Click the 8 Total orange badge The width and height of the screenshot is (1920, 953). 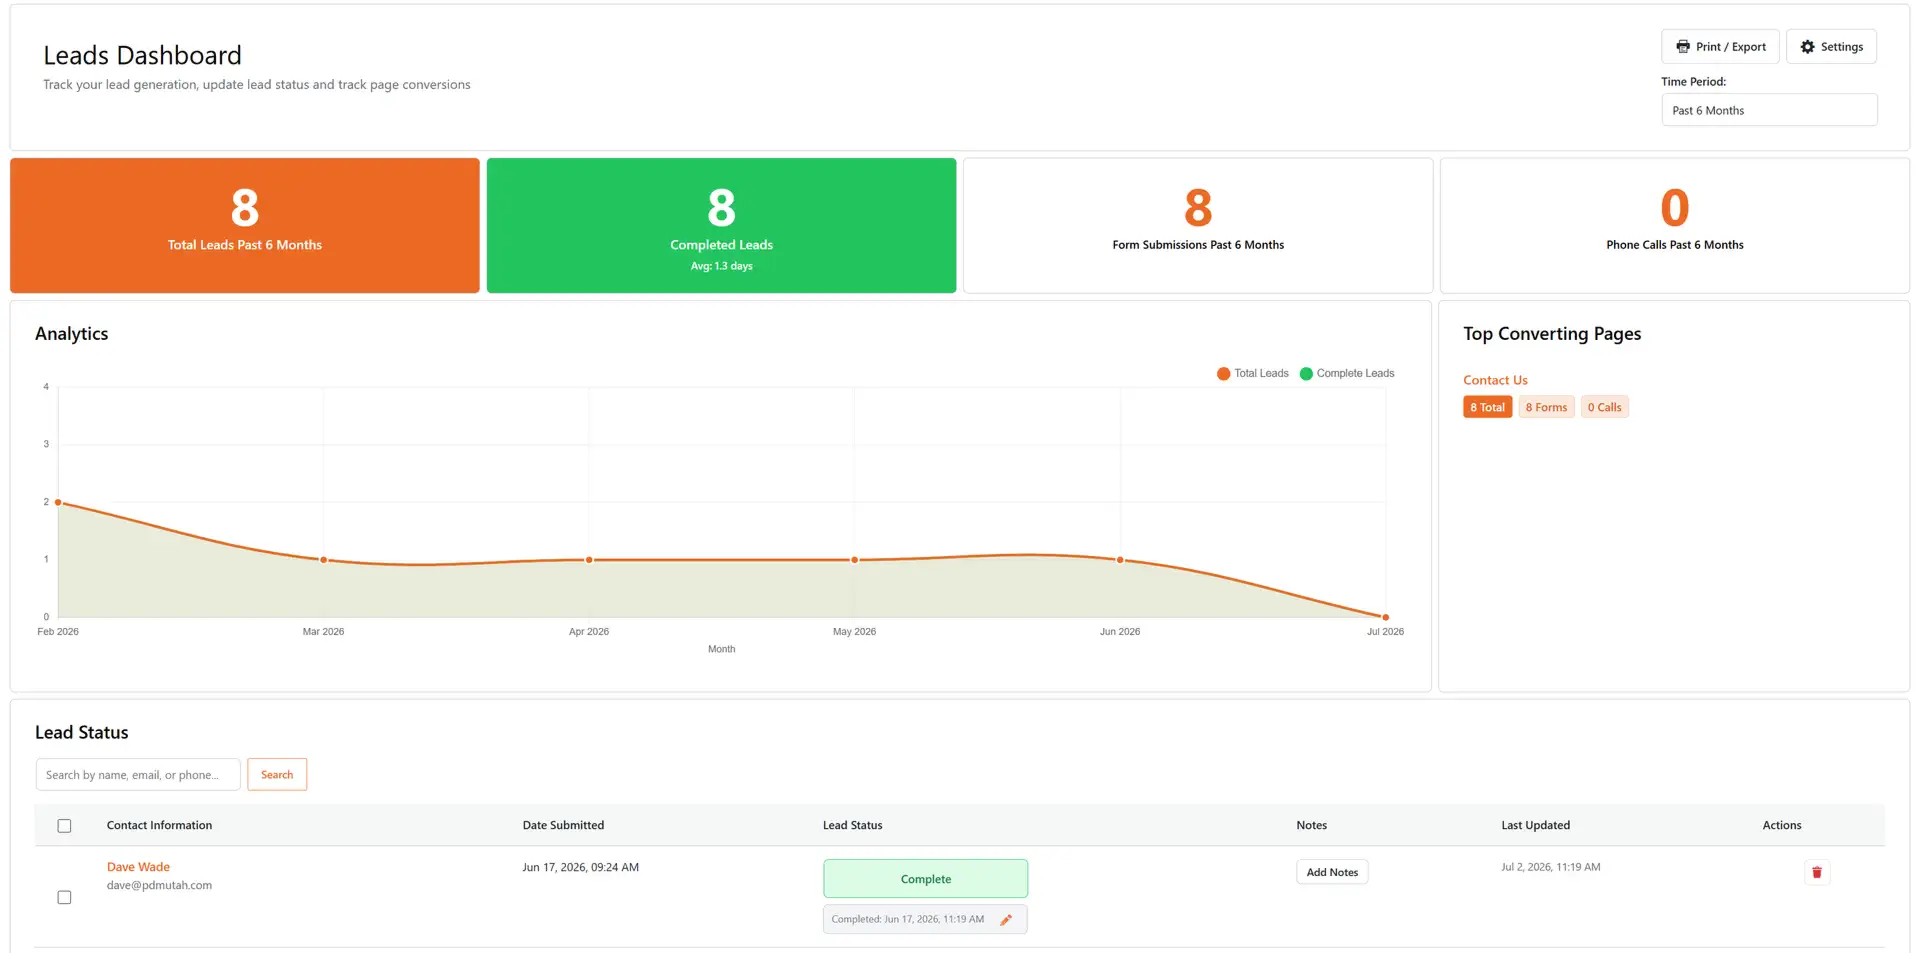1487,407
